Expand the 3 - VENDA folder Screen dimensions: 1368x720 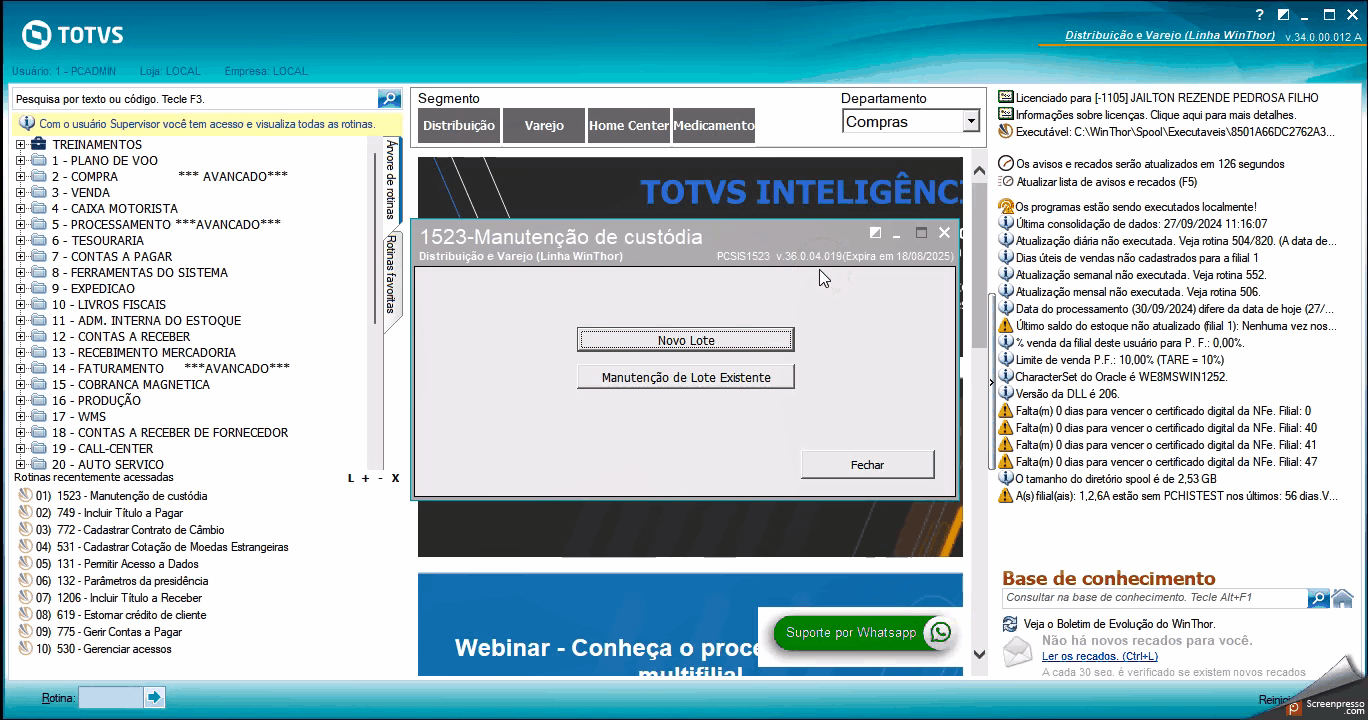21,192
